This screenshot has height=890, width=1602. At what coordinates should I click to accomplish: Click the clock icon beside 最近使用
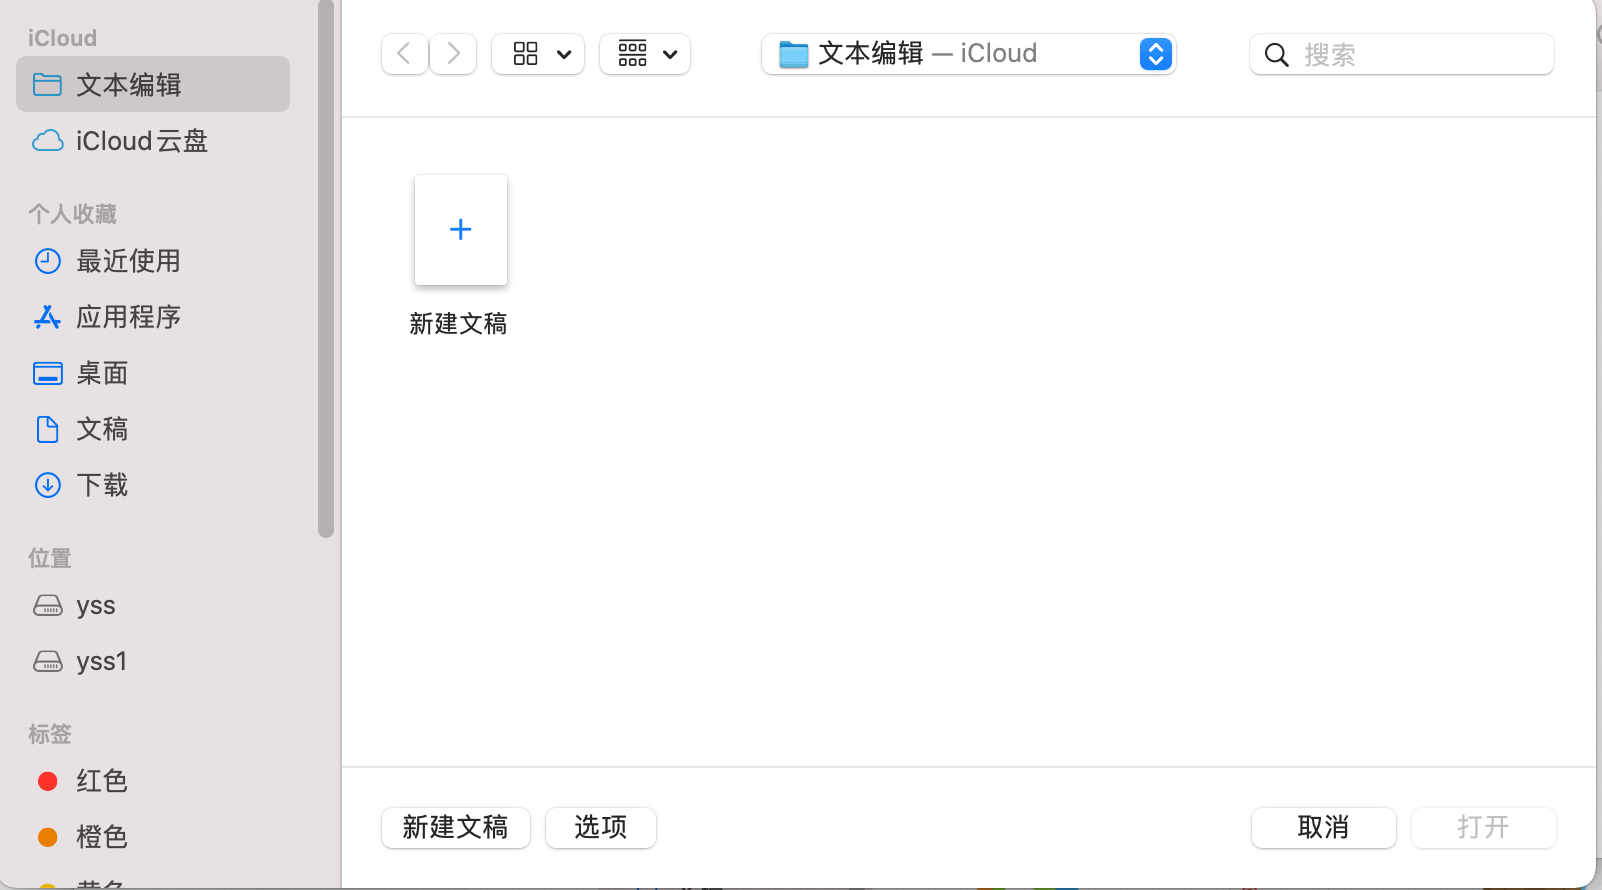tap(48, 261)
